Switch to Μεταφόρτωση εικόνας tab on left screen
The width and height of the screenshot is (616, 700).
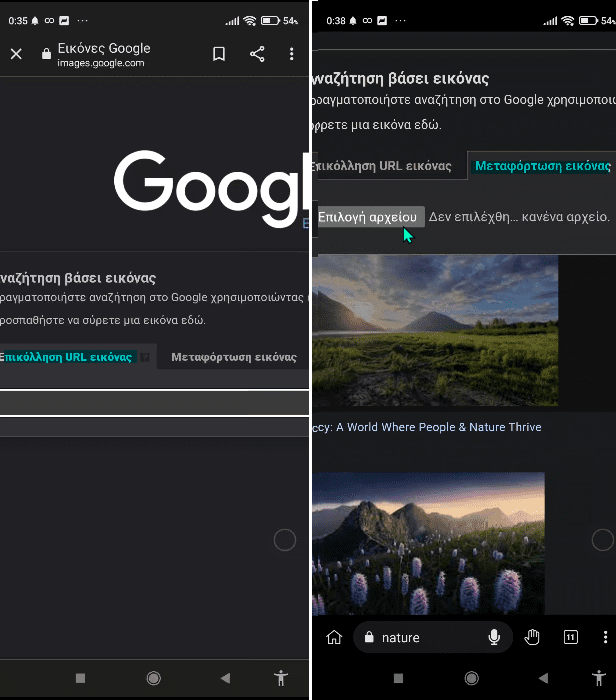pyautogui.click(x=234, y=357)
